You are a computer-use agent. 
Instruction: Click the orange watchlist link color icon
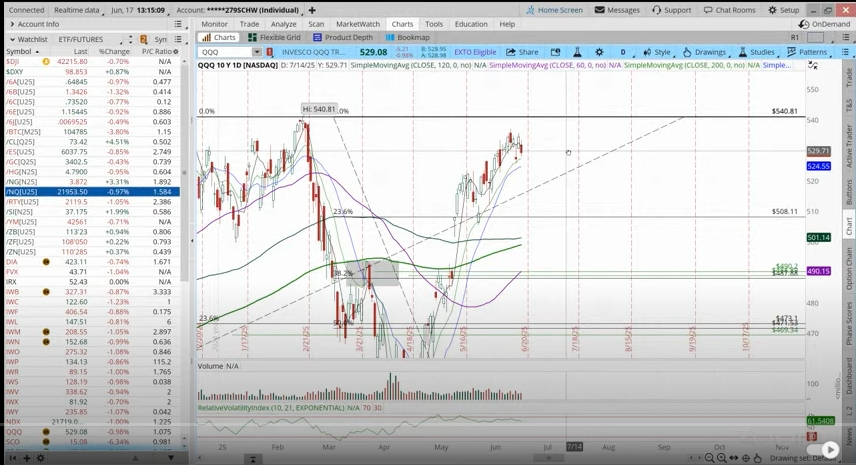click(144, 39)
